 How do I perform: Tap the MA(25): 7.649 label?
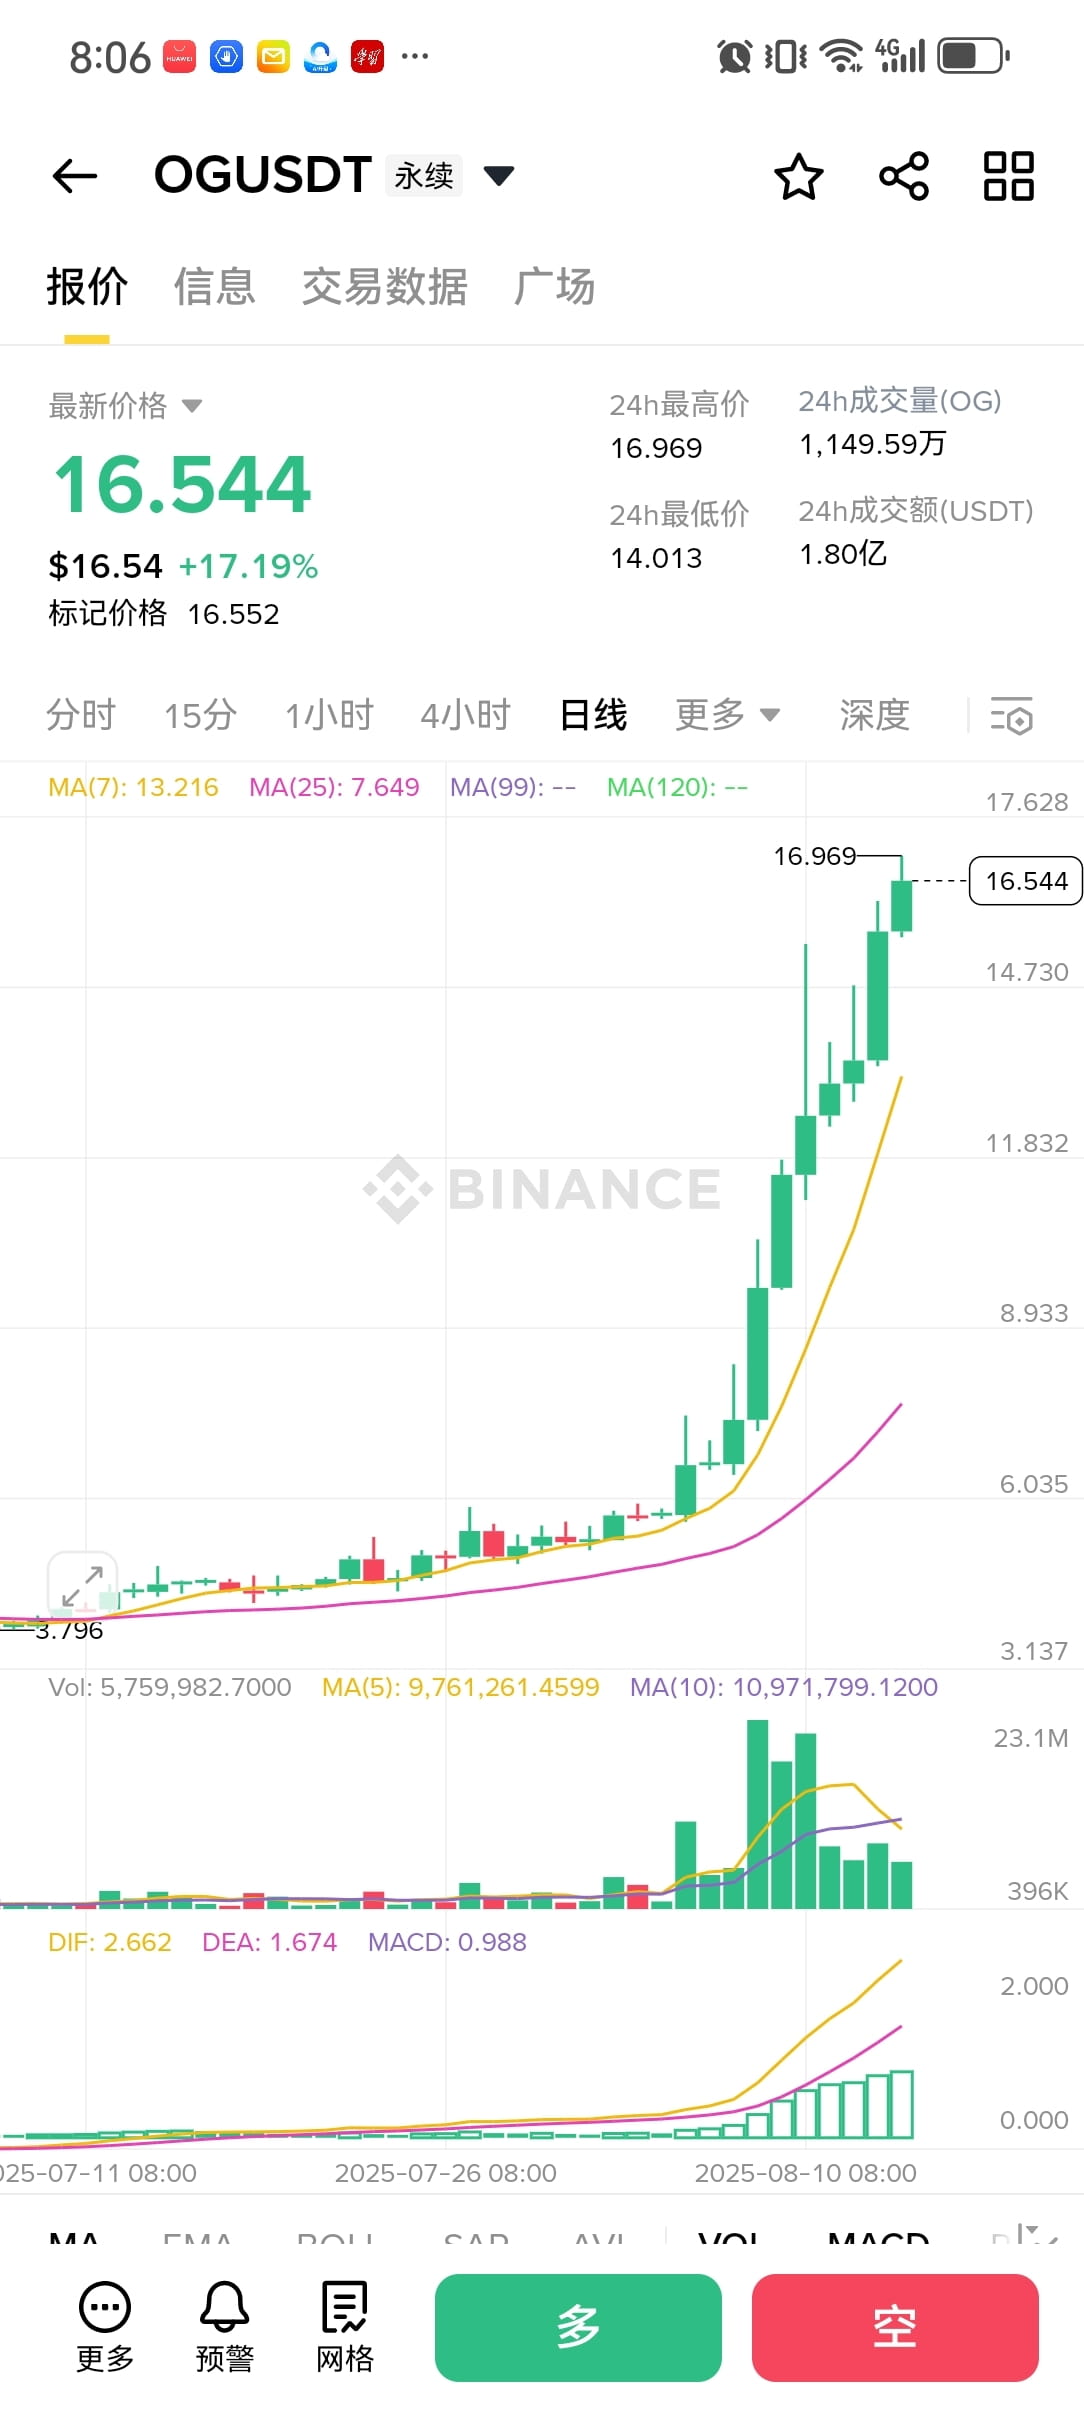coord(334,787)
